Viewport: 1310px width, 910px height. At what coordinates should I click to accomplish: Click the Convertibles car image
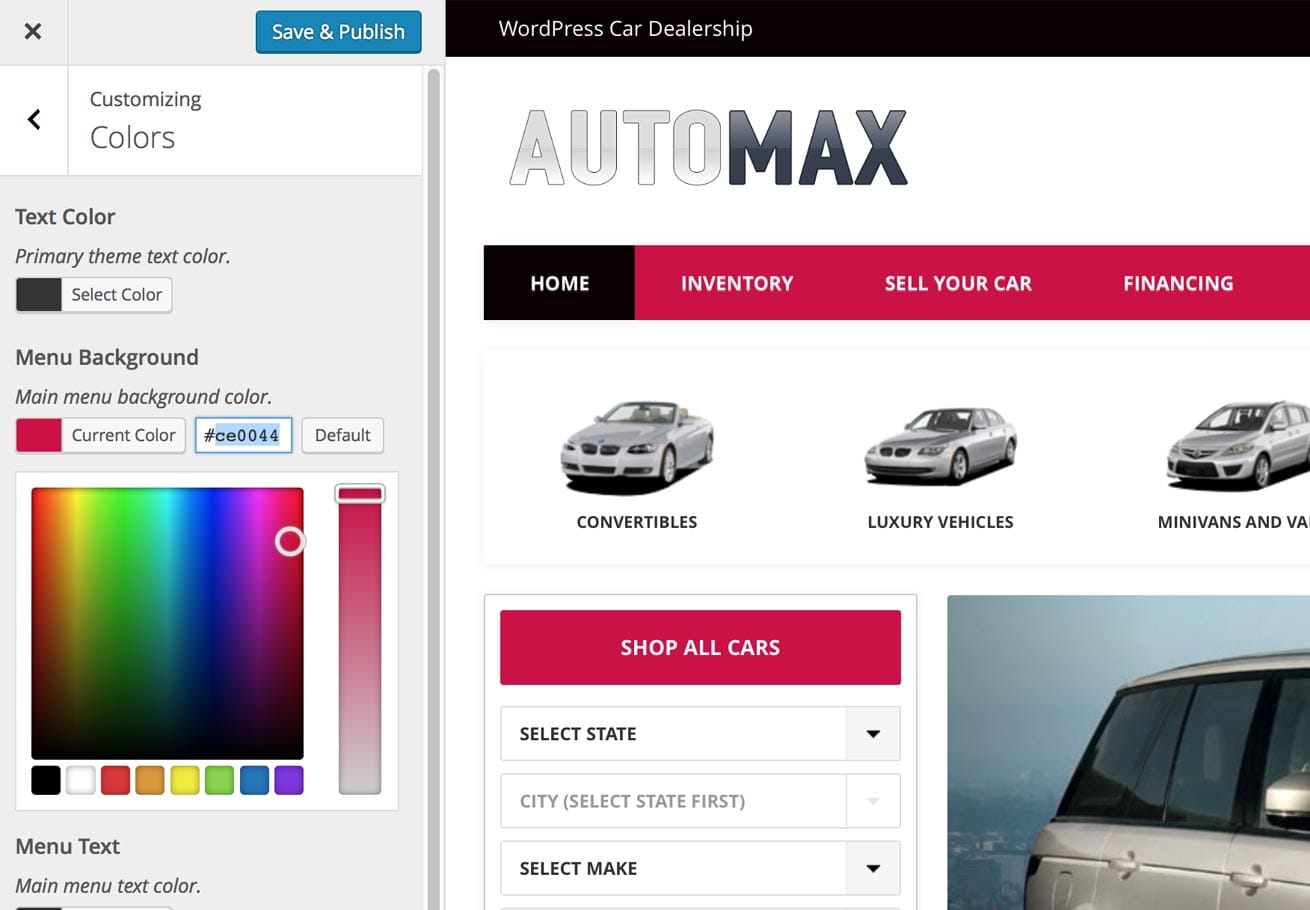point(637,447)
